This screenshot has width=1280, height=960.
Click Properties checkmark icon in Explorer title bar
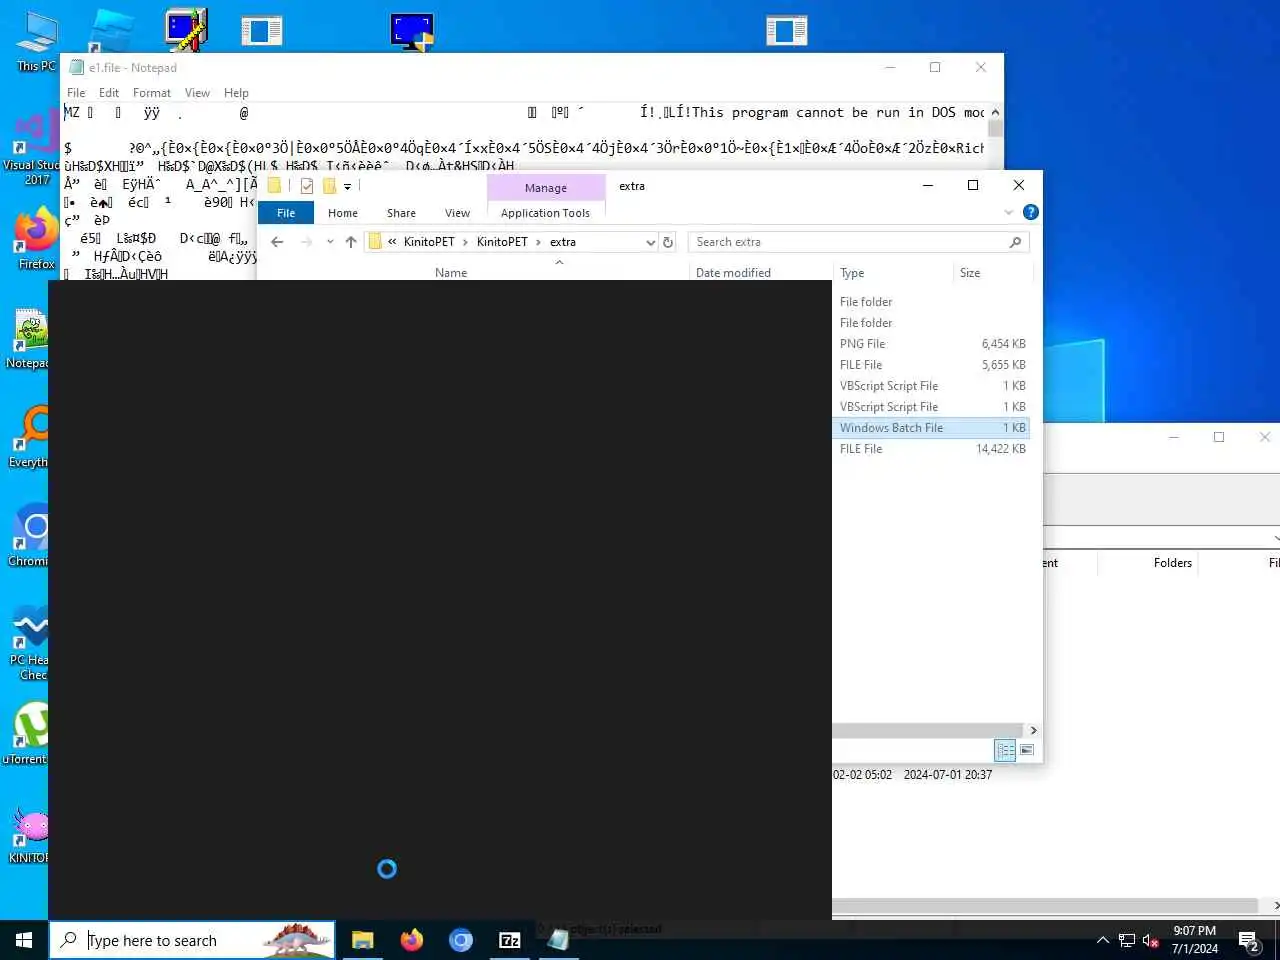[x=307, y=186]
